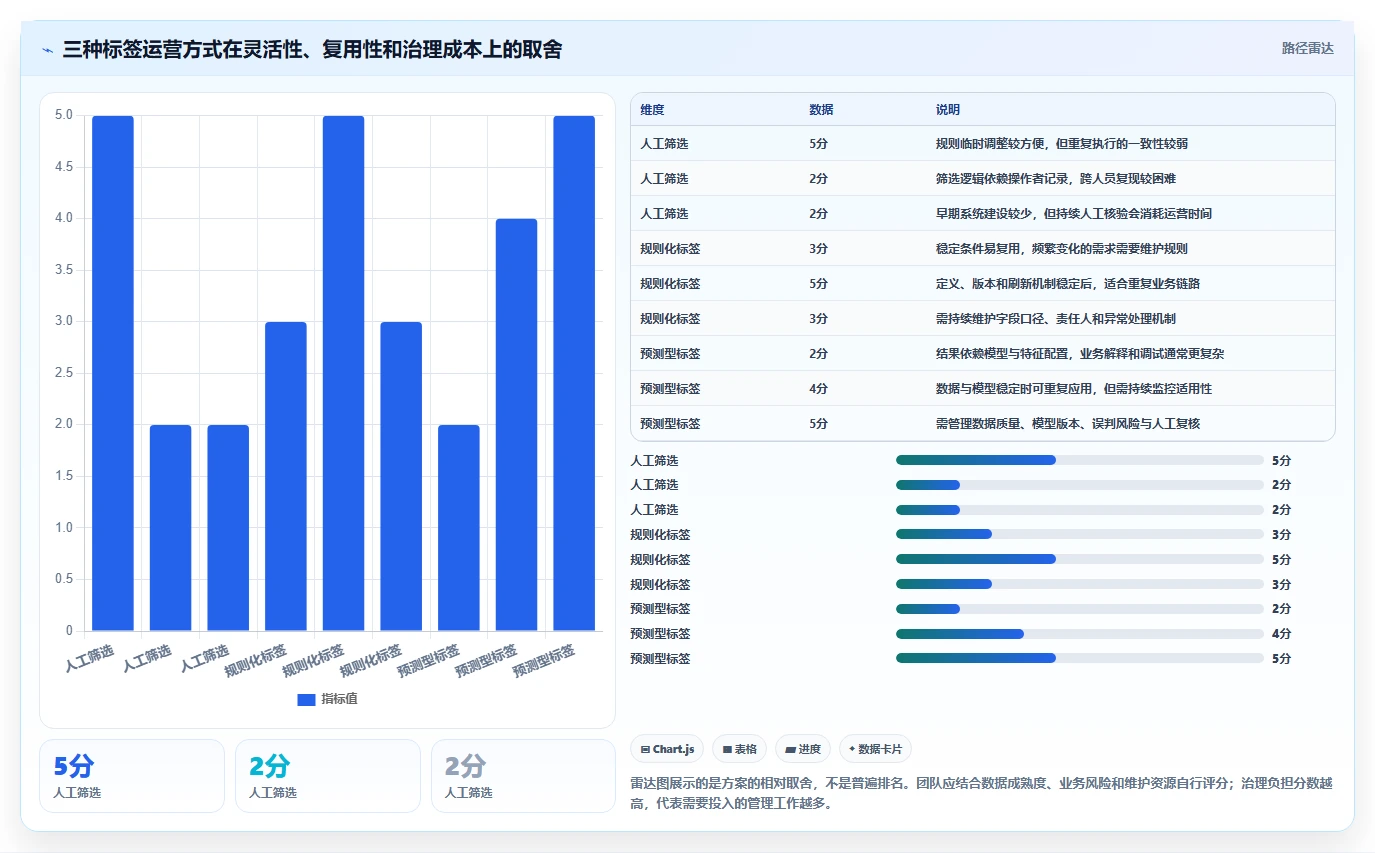Click the cyan 2分 人工筛选 data card
Image resolution: width=1375 pixels, height=853 pixels.
328,776
